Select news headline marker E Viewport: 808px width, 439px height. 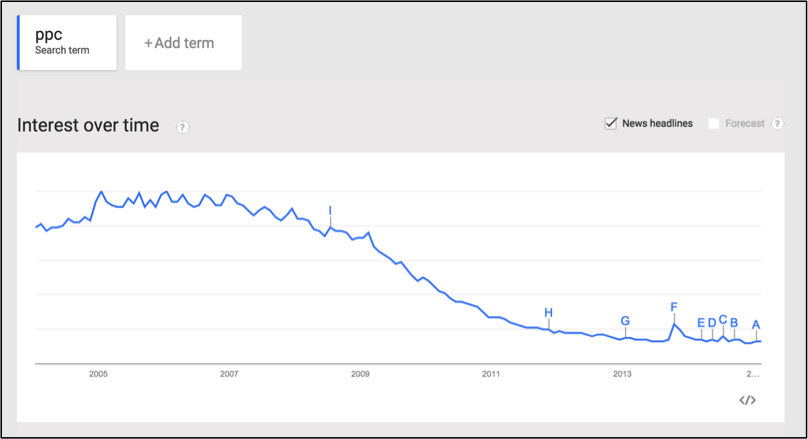click(x=701, y=323)
